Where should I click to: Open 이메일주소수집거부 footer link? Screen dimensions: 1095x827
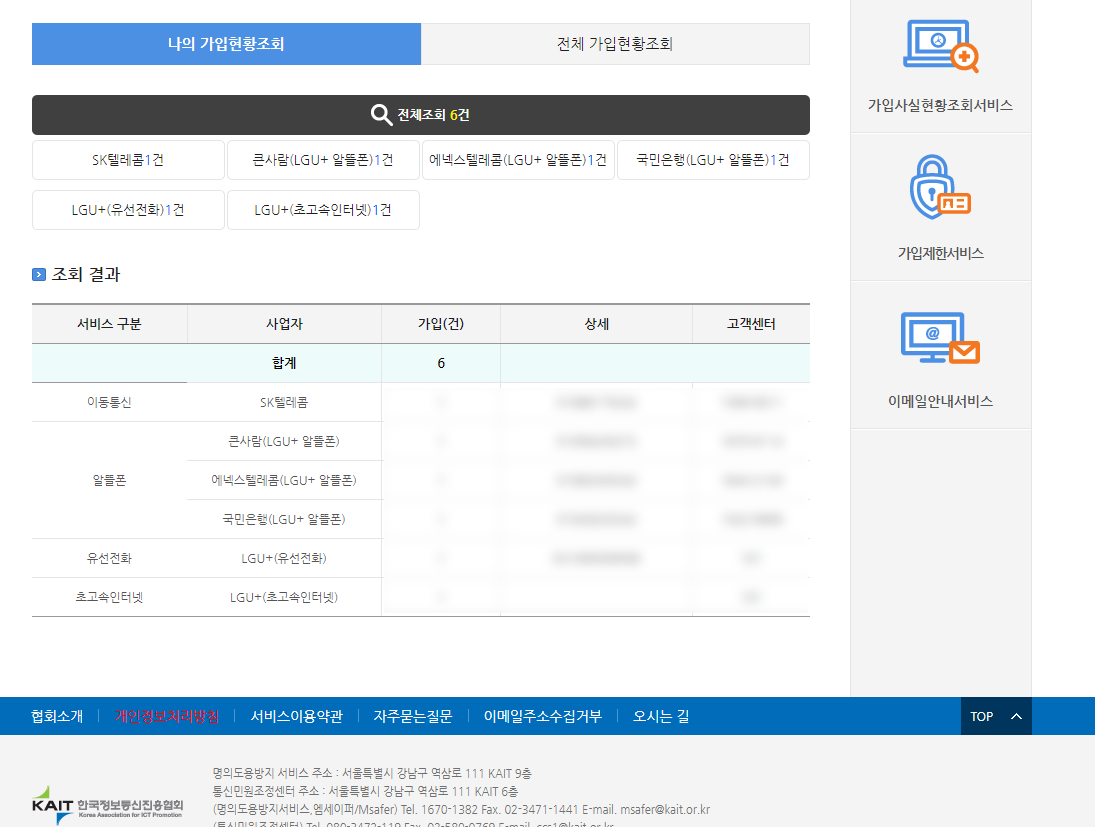pyautogui.click(x=543, y=716)
